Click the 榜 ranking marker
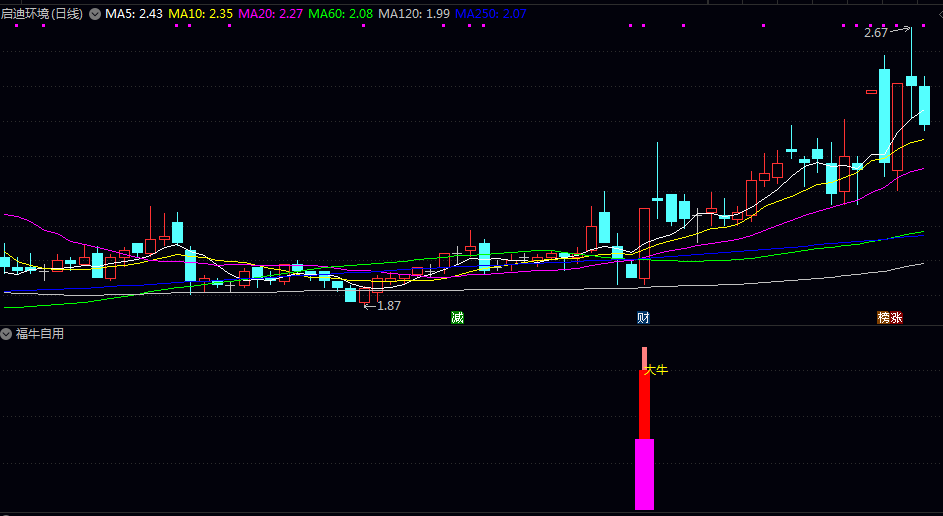 coord(883,318)
